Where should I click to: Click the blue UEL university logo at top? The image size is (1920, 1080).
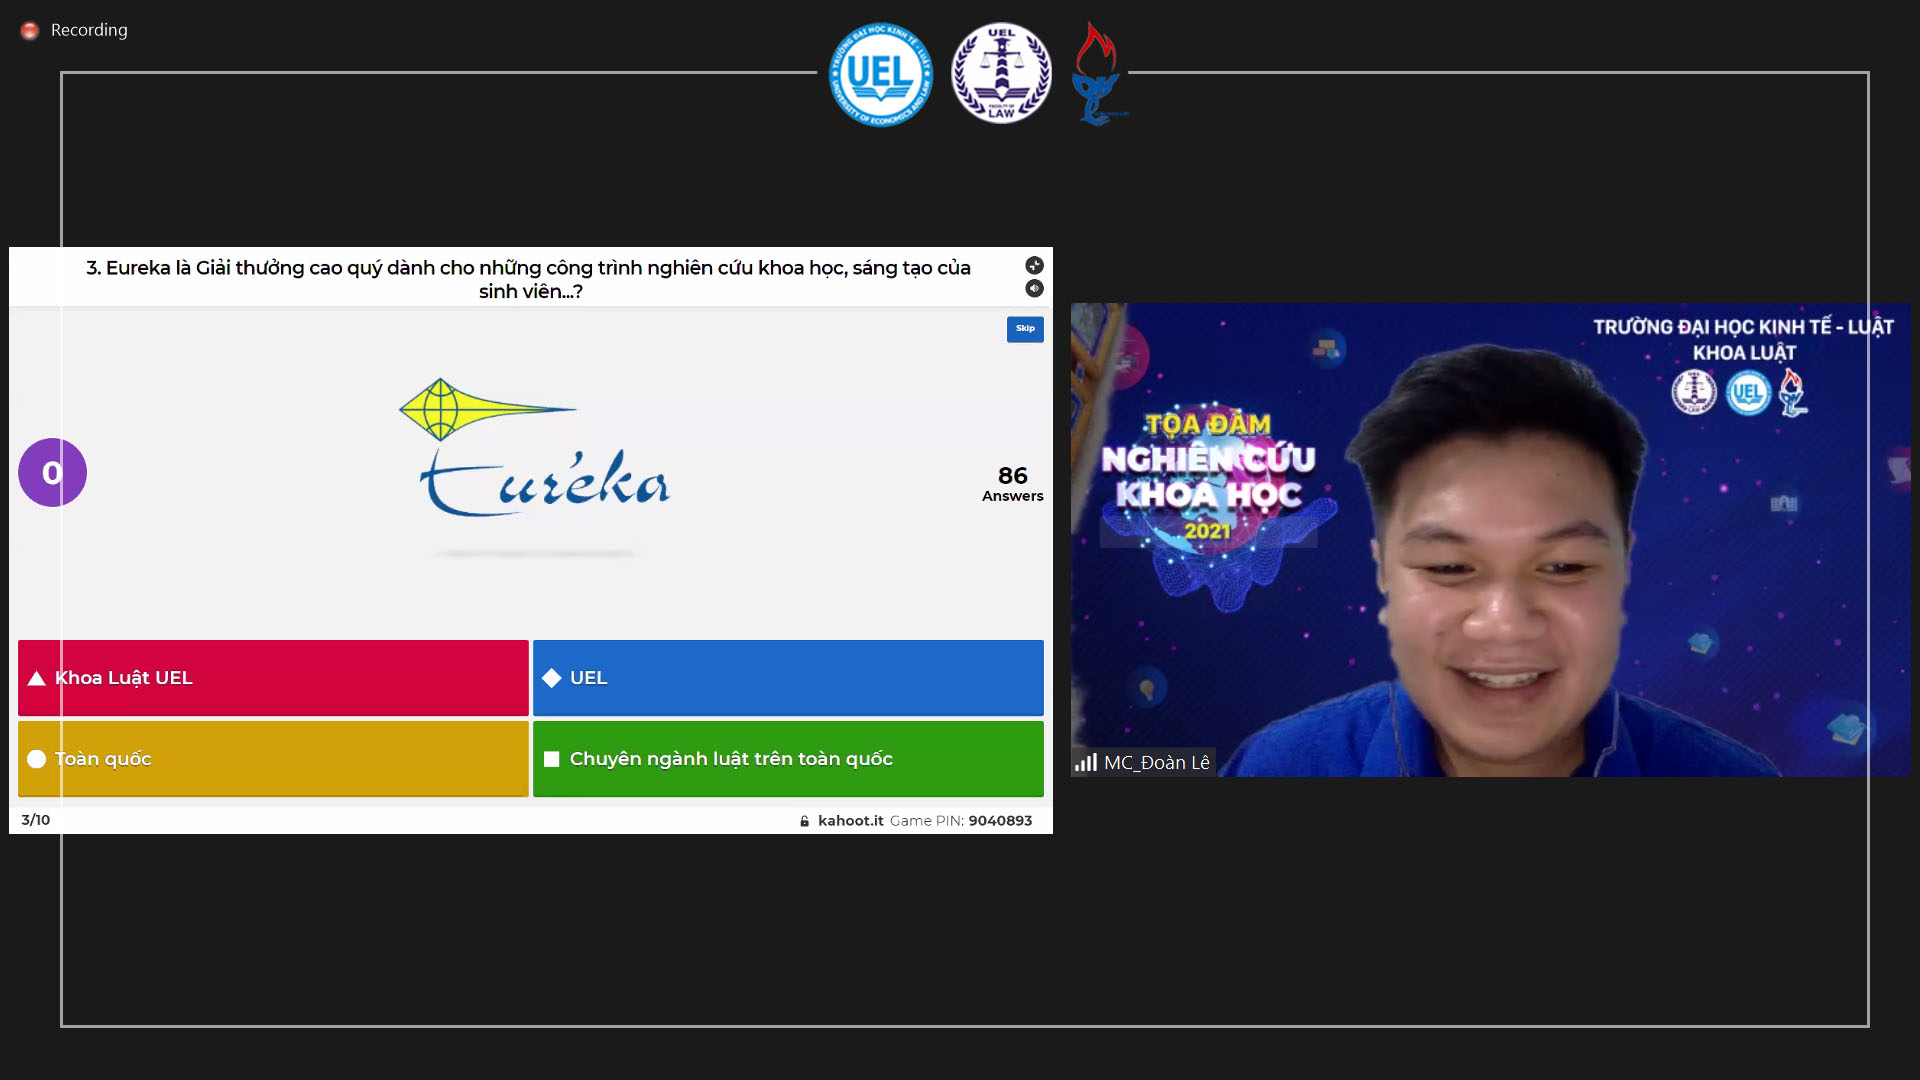pyautogui.click(x=881, y=74)
